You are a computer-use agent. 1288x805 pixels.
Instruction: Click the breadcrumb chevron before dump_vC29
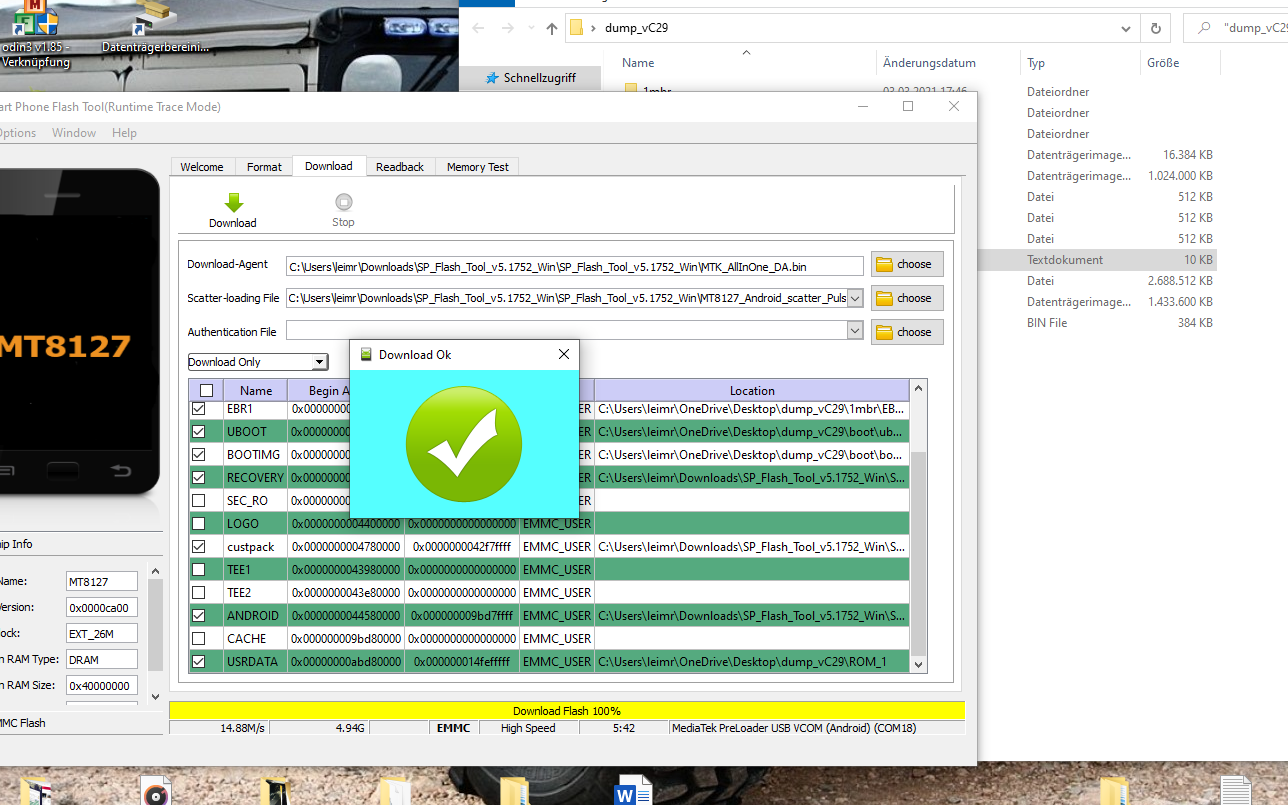tap(593, 28)
